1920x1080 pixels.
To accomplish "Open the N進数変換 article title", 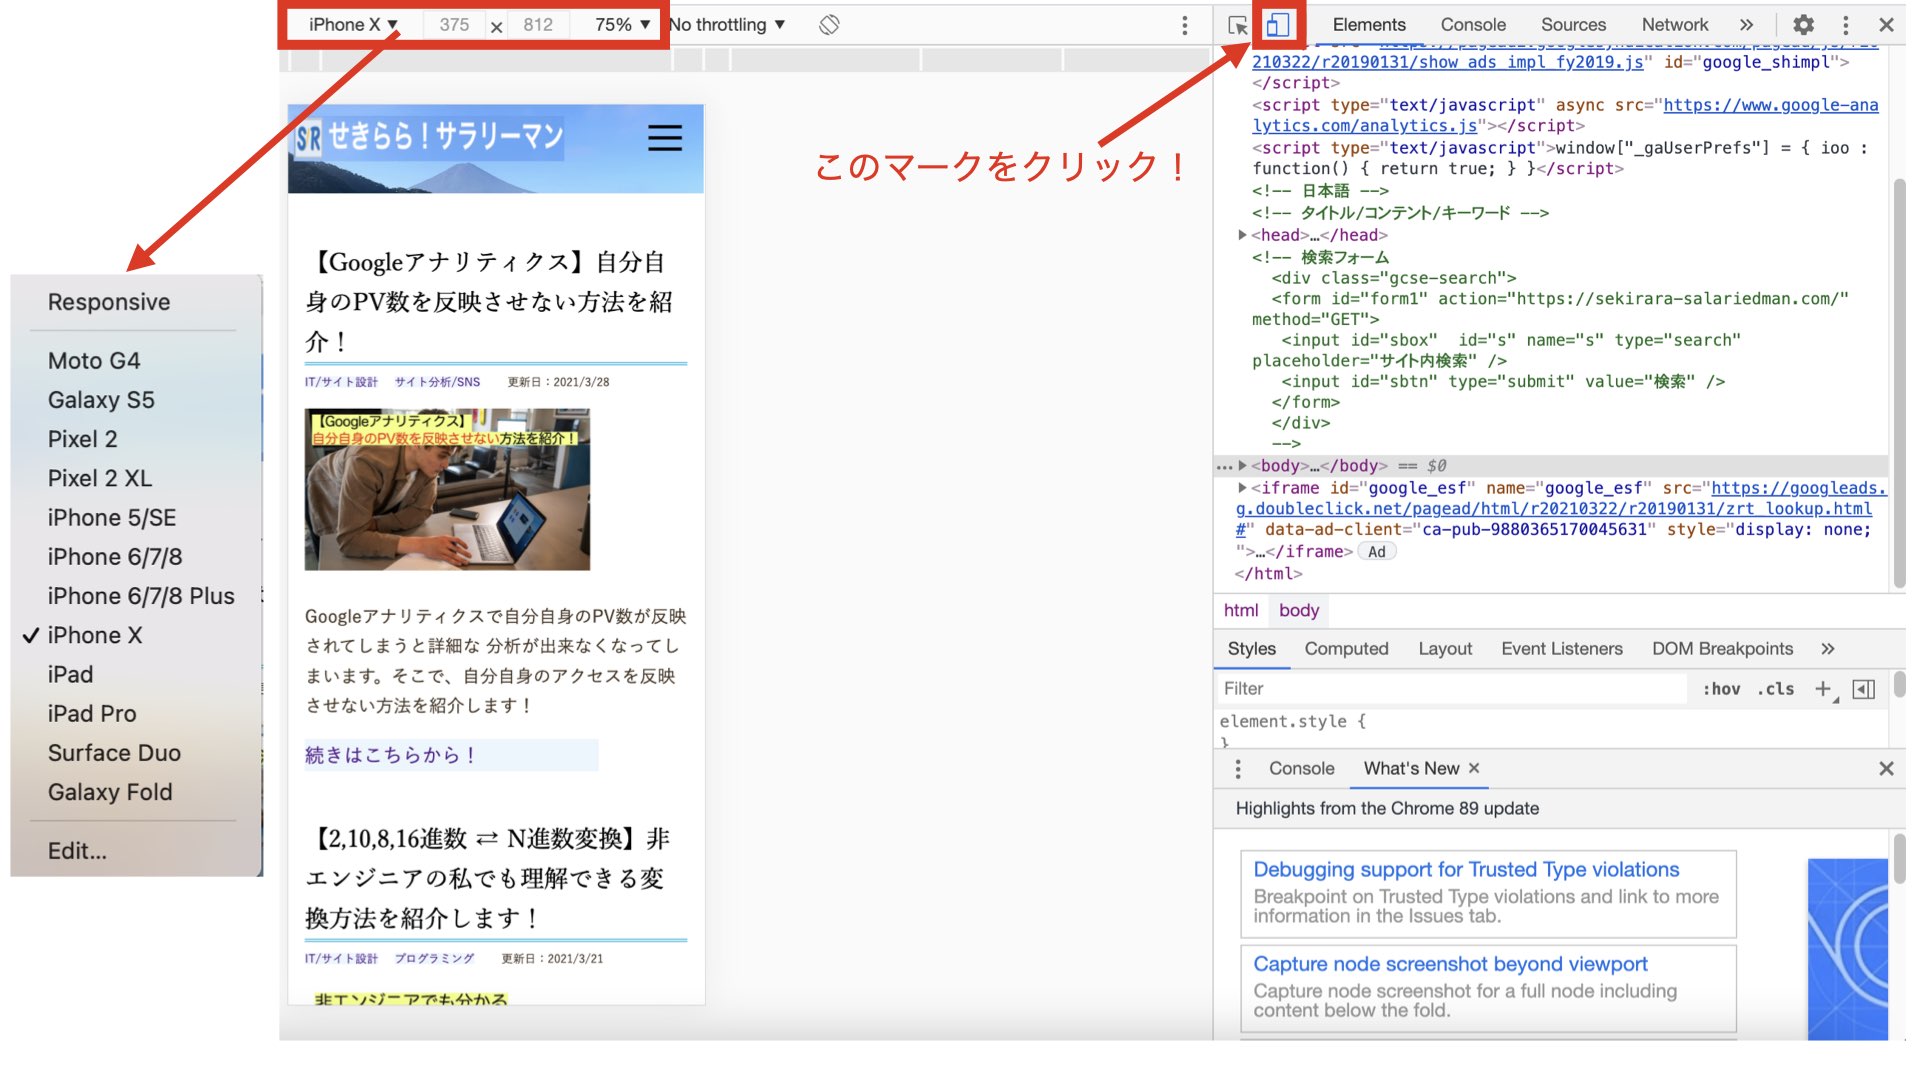I will click(x=488, y=878).
